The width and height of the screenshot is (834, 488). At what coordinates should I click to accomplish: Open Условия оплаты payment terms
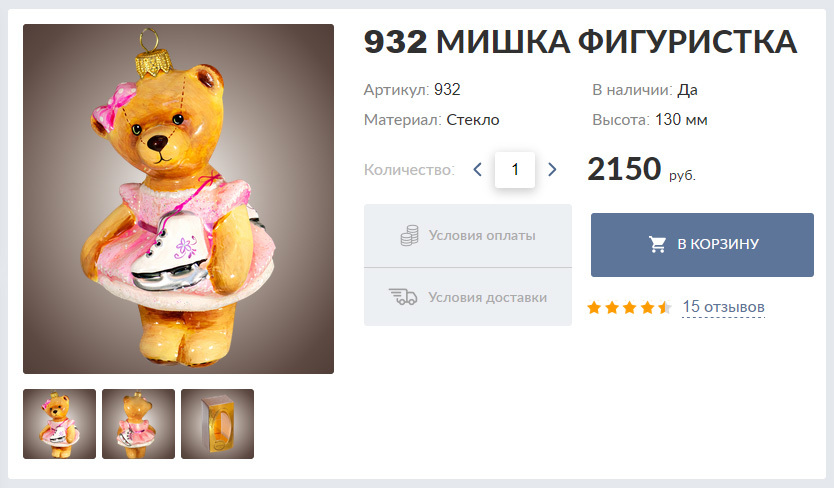pos(468,236)
